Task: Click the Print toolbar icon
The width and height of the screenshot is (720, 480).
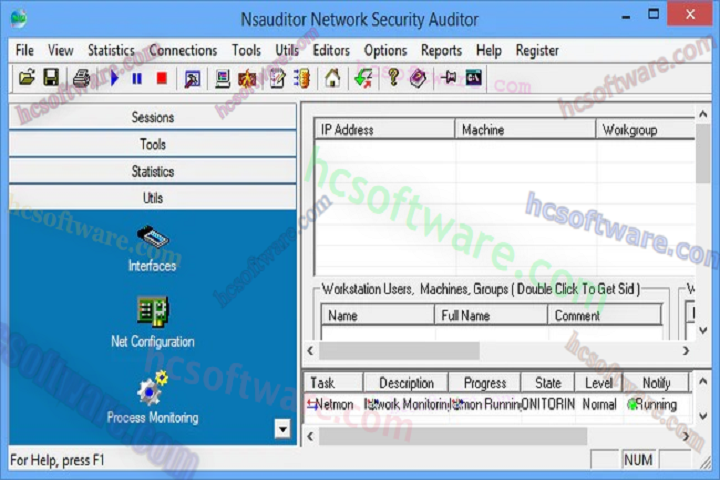Action: tap(82, 78)
